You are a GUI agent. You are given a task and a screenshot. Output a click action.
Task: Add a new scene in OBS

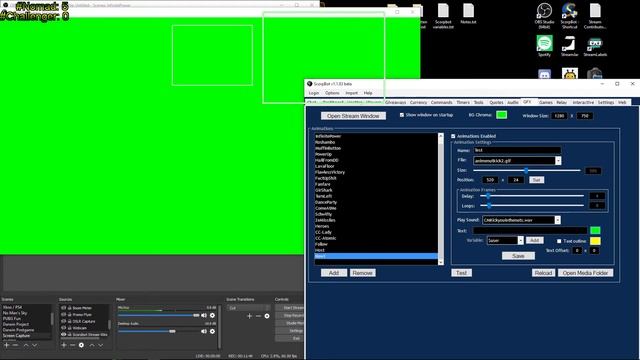click(x=7, y=345)
